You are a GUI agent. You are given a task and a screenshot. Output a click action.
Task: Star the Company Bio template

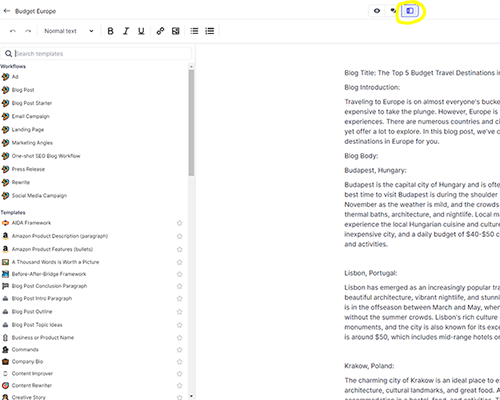(180, 361)
